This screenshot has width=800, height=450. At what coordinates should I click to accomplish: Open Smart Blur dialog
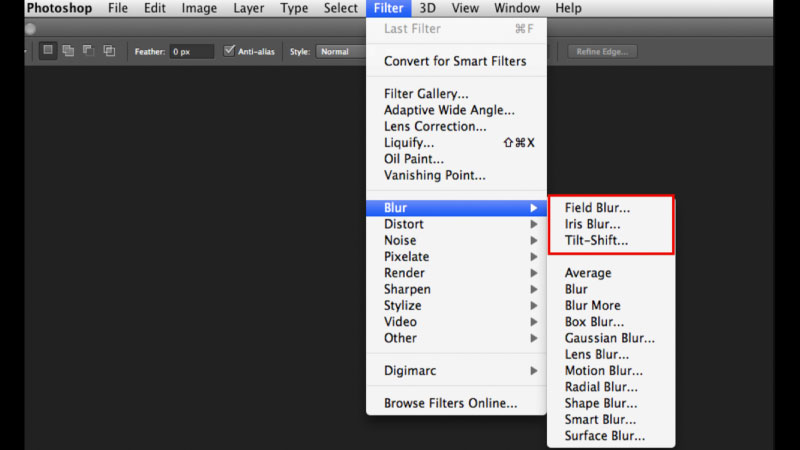pos(611,420)
